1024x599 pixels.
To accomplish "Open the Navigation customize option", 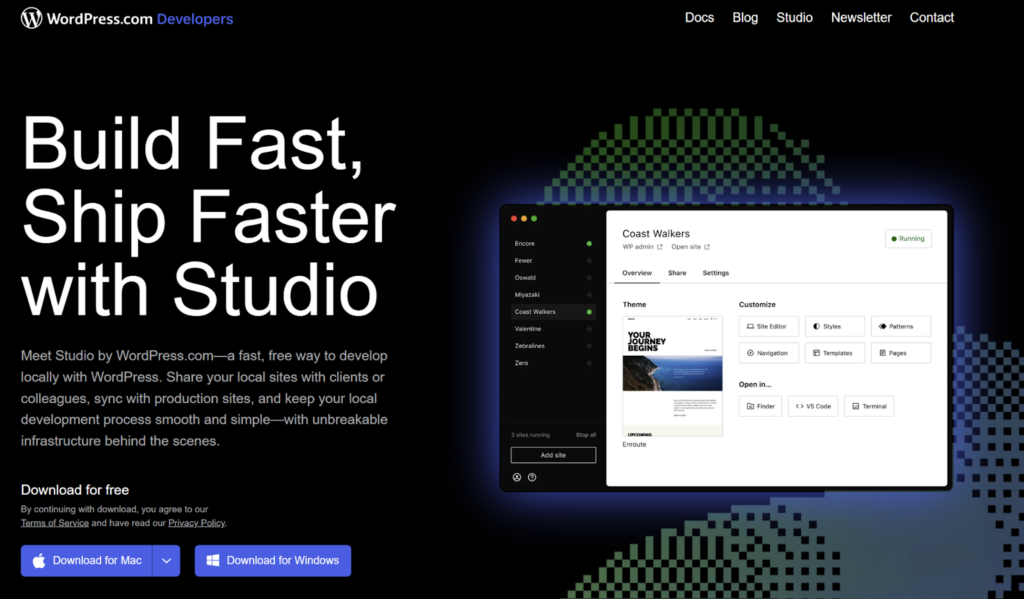I will (x=768, y=353).
